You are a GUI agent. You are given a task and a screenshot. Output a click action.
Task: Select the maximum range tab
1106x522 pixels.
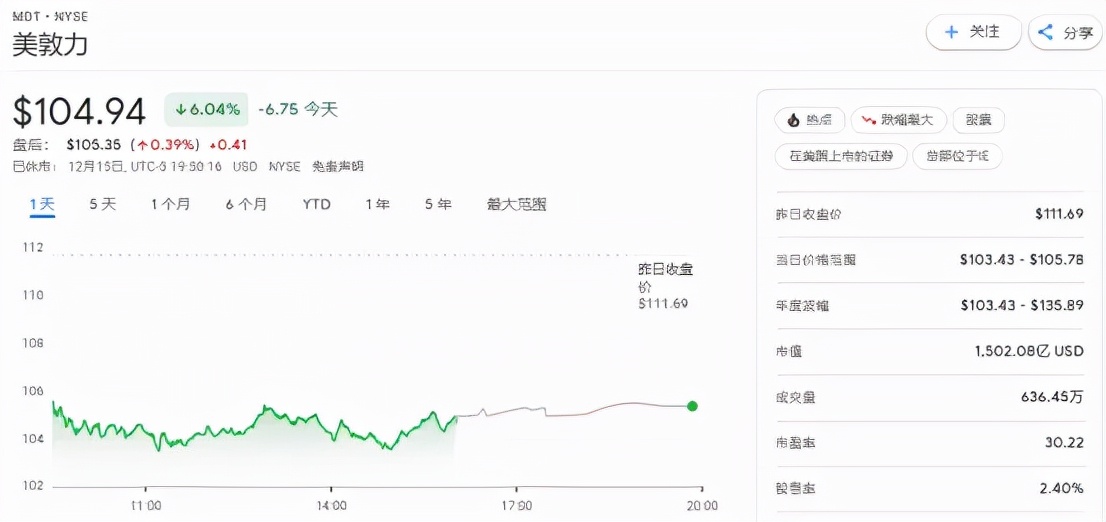(x=516, y=205)
